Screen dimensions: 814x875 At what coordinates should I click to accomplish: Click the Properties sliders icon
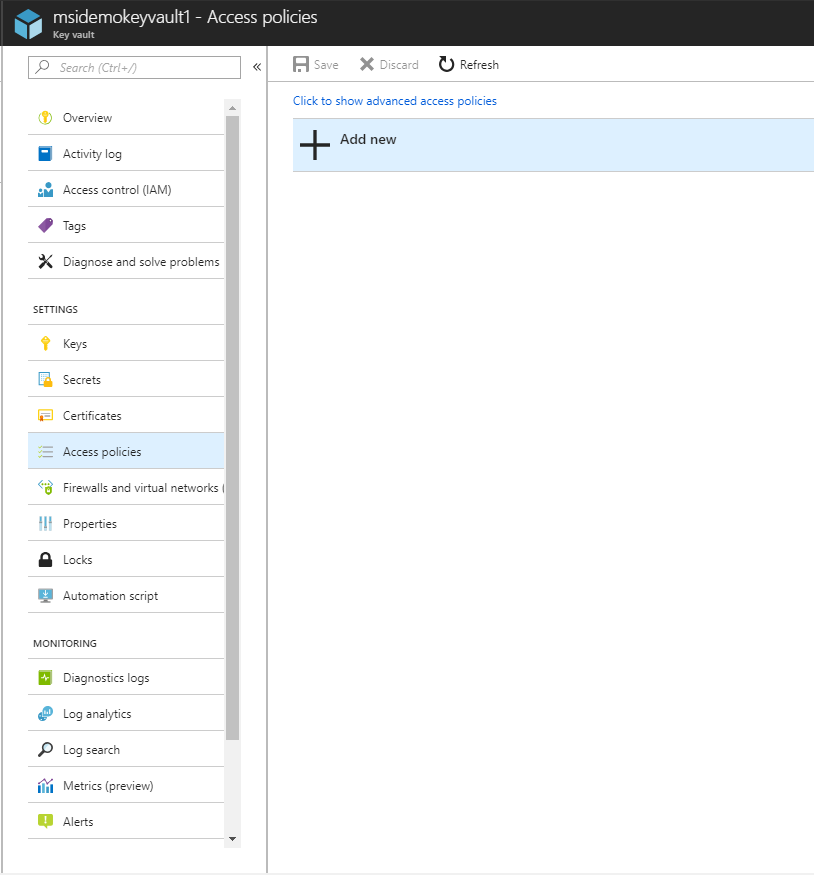45,523
